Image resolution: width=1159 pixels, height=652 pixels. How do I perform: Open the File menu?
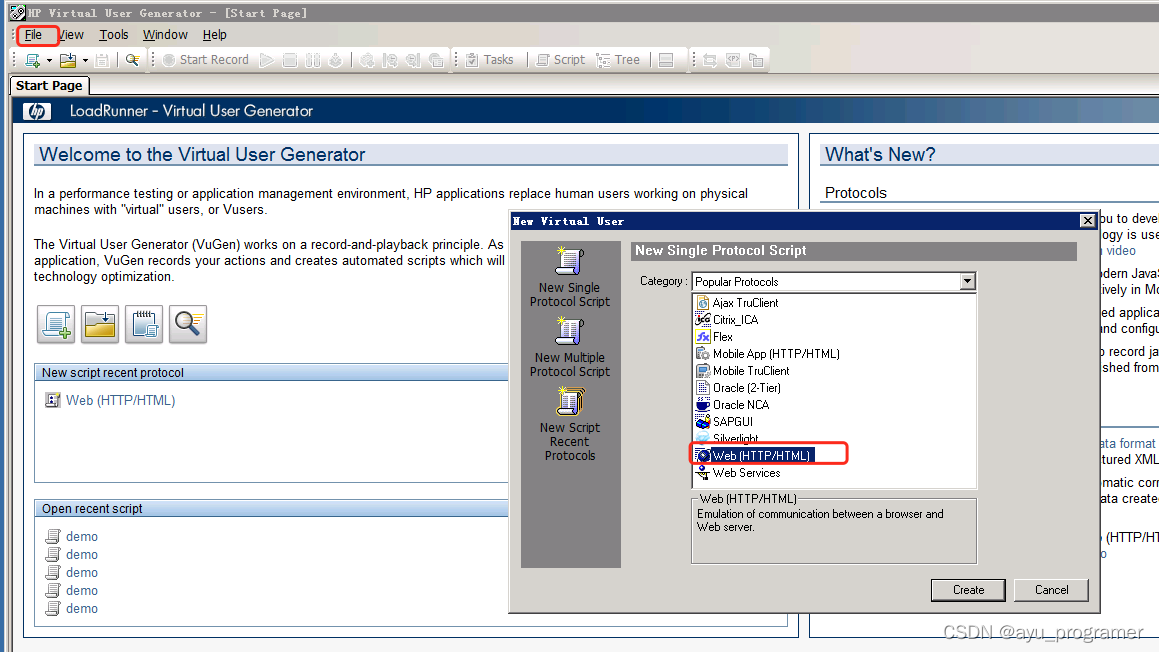point(33,35)
